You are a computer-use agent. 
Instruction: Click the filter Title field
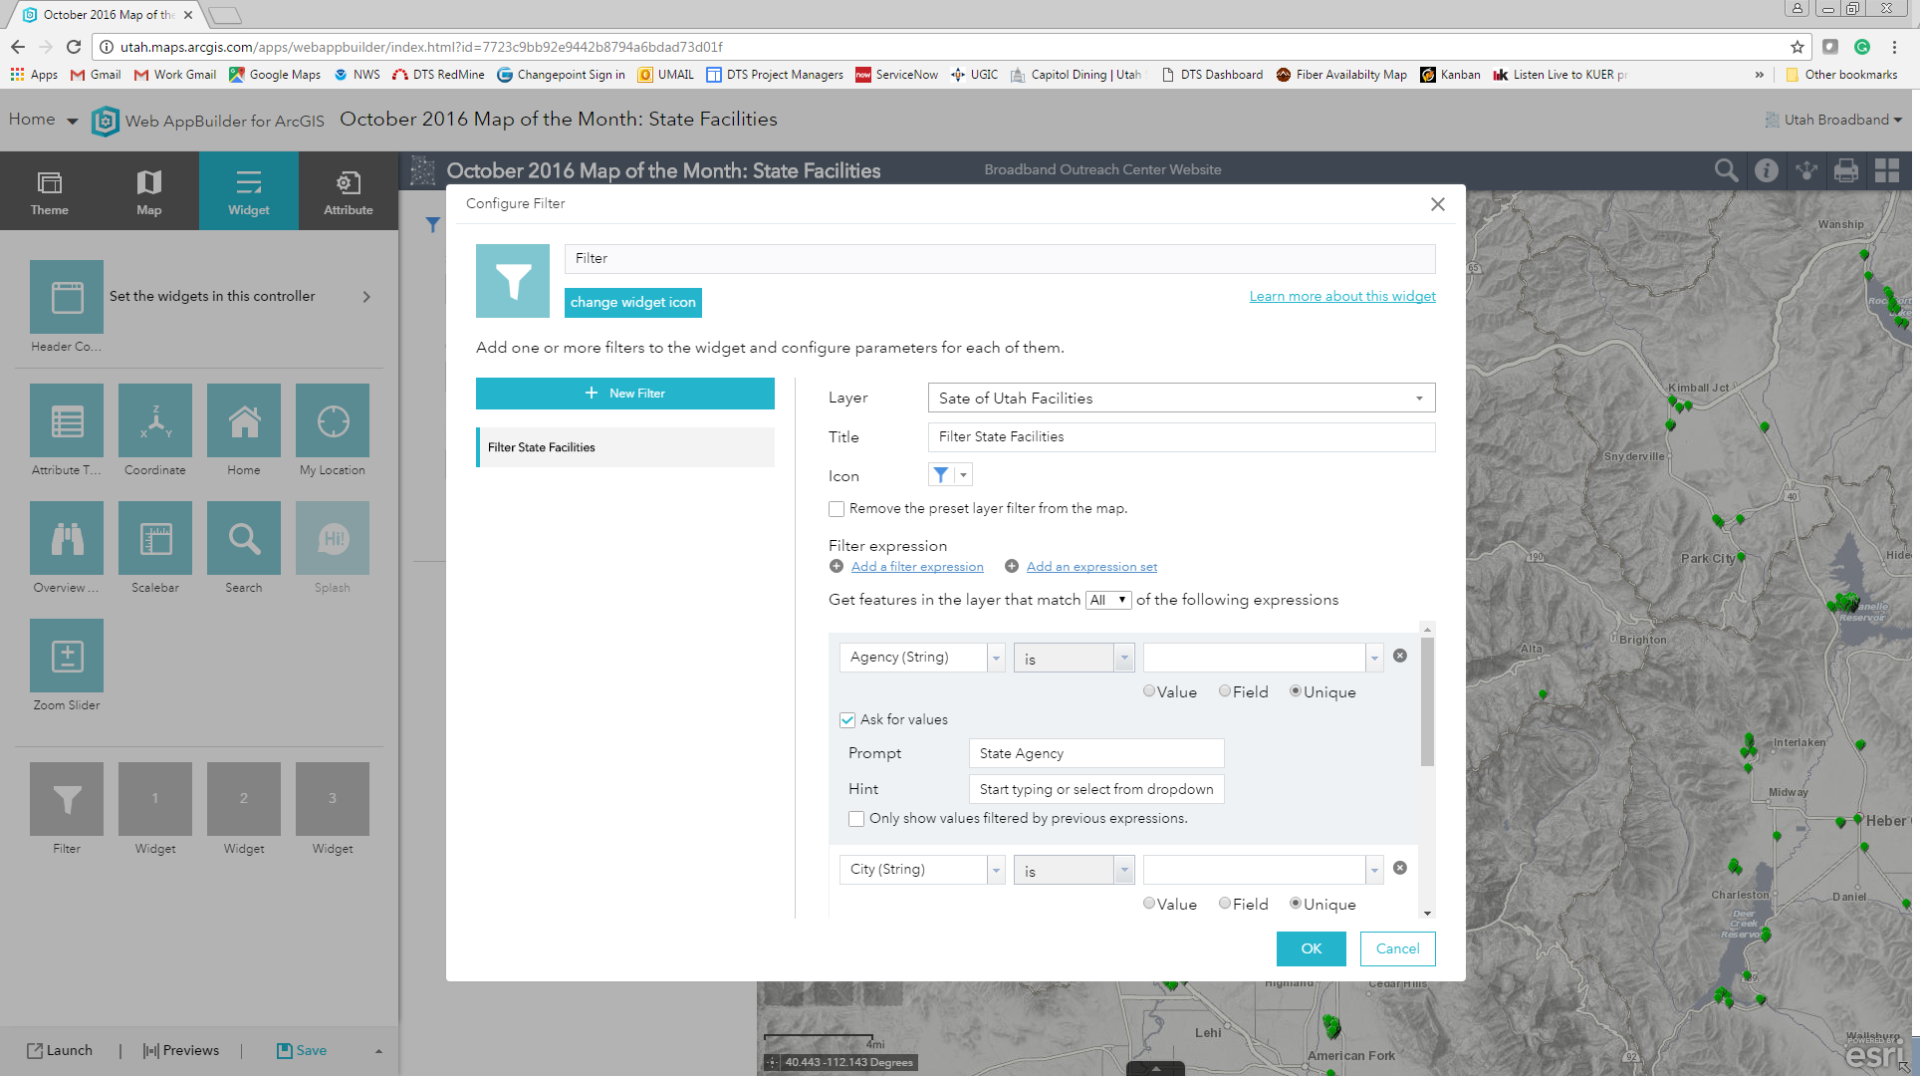[1182, 437]
